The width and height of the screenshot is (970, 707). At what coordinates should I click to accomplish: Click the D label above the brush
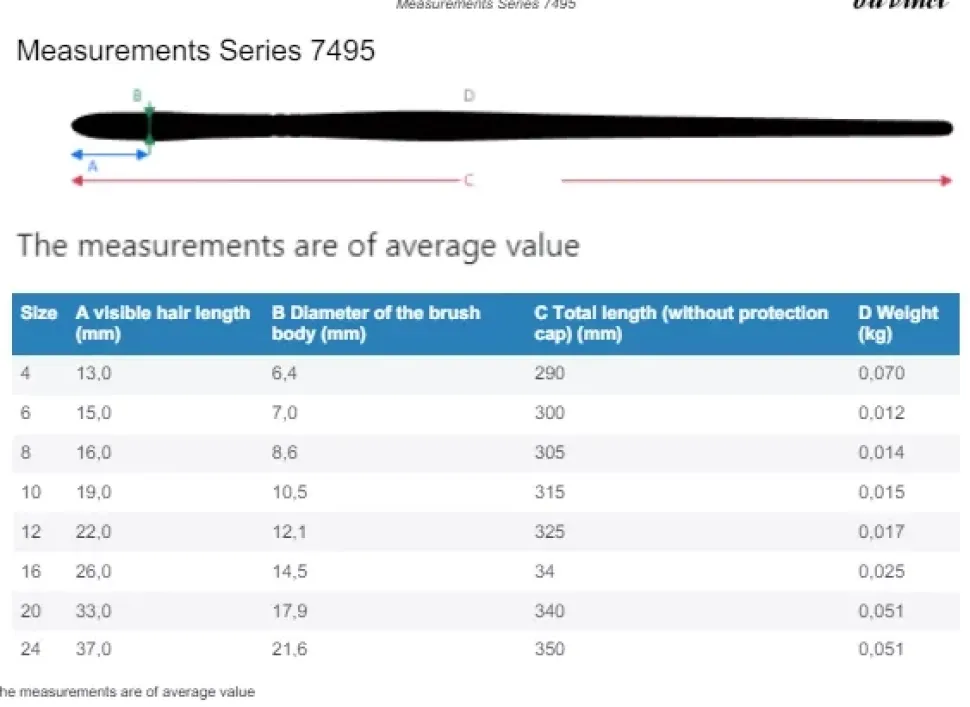[468, 95]
